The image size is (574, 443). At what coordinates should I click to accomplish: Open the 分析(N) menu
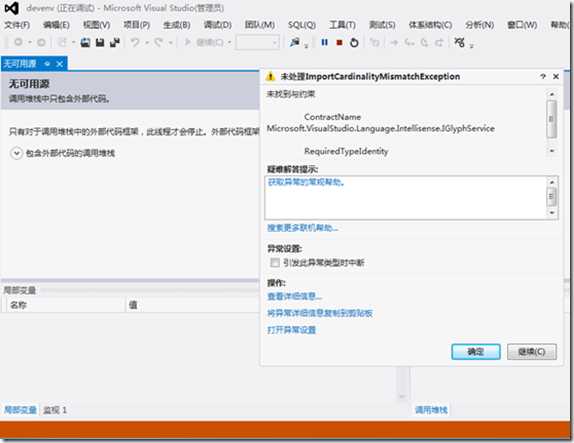click(x=479, y=25)
